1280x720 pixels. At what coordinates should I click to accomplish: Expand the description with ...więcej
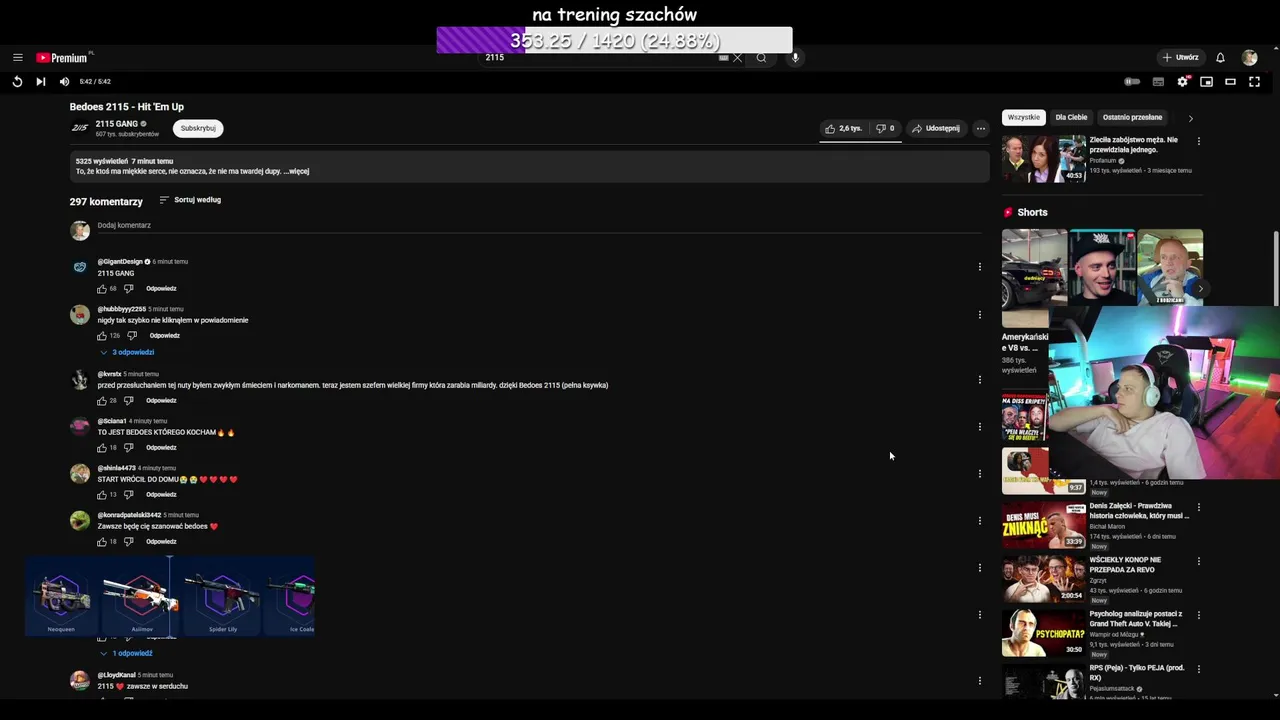(x=296, y=171)
